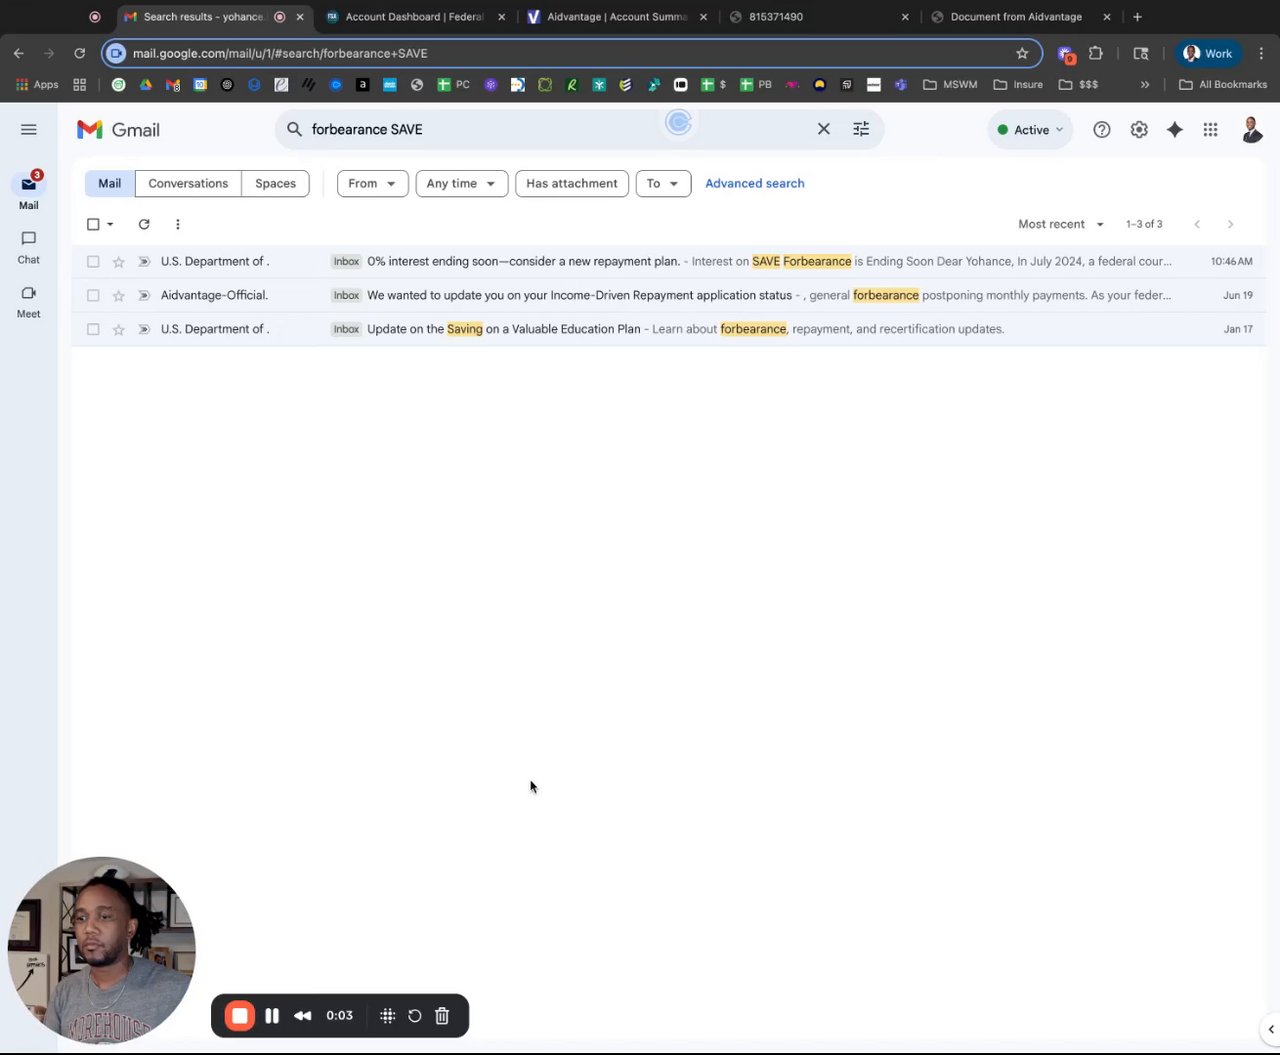The image size is (1280, 1055).
Task: Show the Mail results tab
Action: (x=109, y=183)
